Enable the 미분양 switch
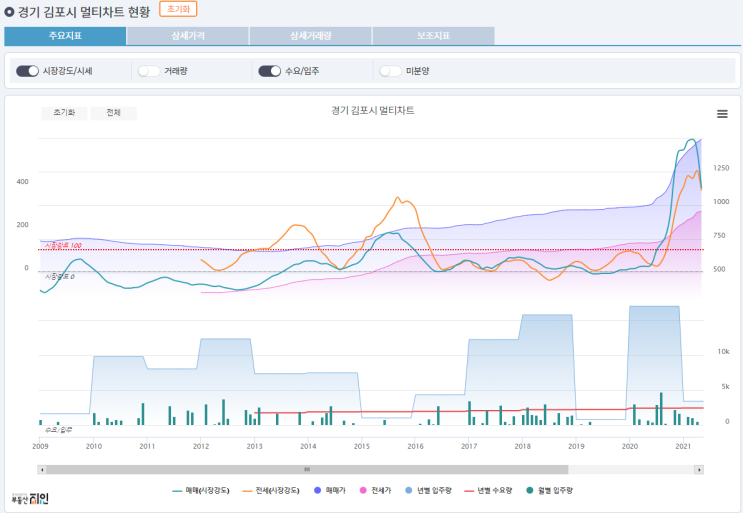This screenshot has width=743, height=513. pos(390,71)
